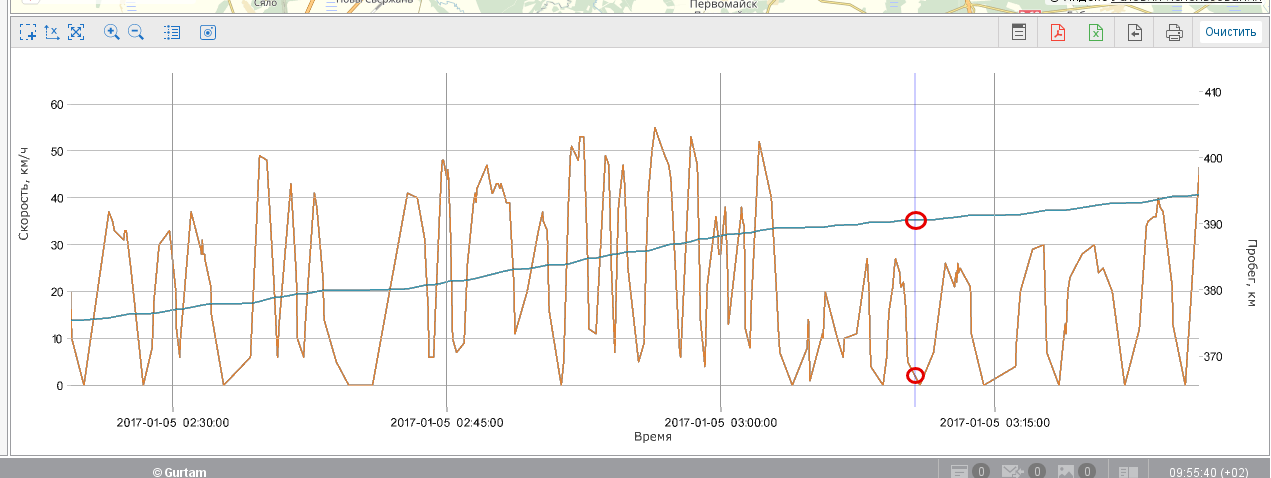Toggle the map tracking target icon
The image size is (1271, 478).
click(208, 32)
